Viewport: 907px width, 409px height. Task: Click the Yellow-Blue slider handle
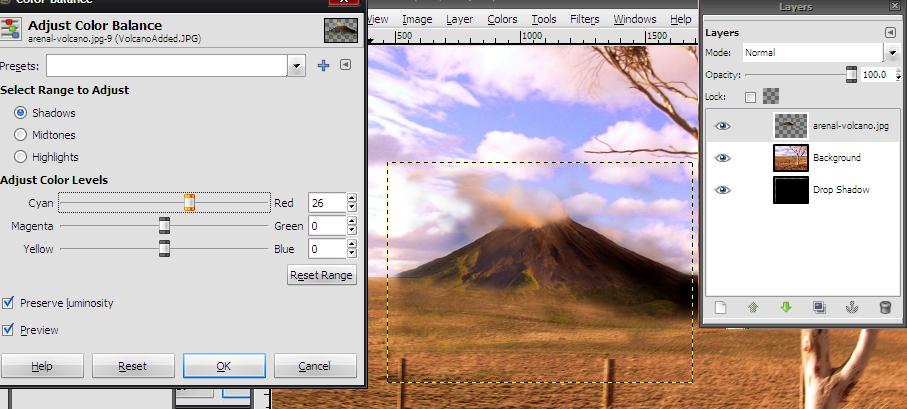[164, 249]
